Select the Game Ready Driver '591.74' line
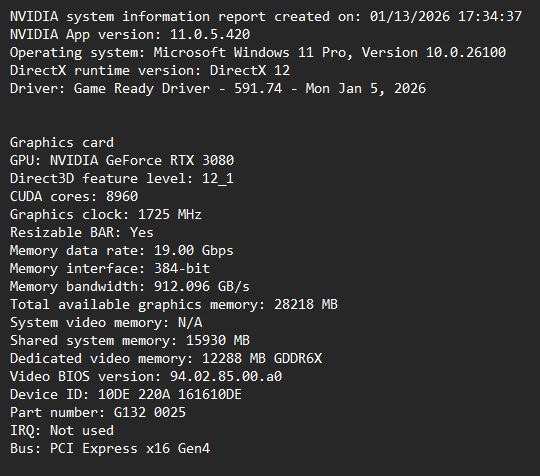540x476 pixels. [218, 89]
